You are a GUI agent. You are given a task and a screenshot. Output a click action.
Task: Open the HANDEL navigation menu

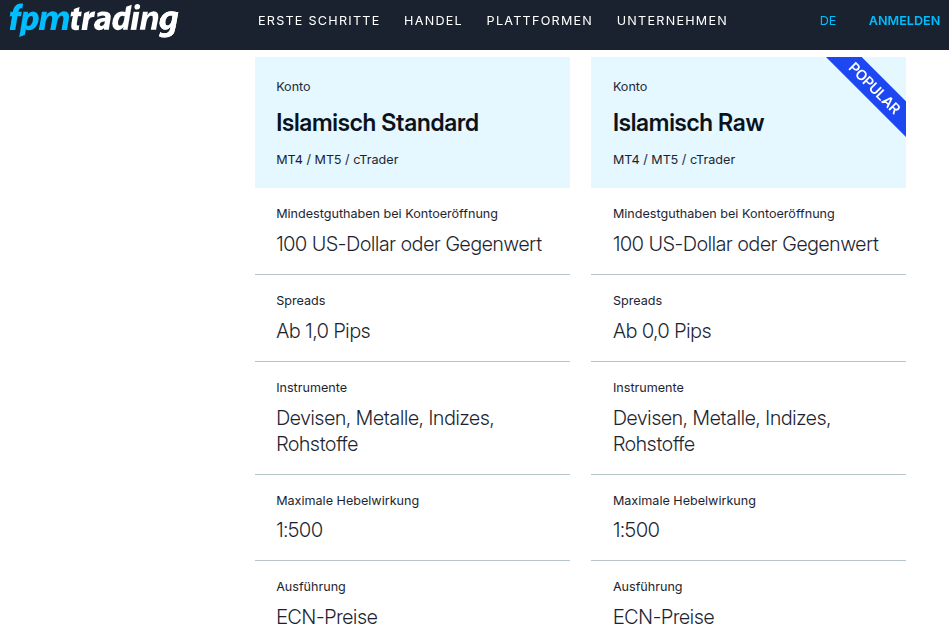click(x=432, y=20)
